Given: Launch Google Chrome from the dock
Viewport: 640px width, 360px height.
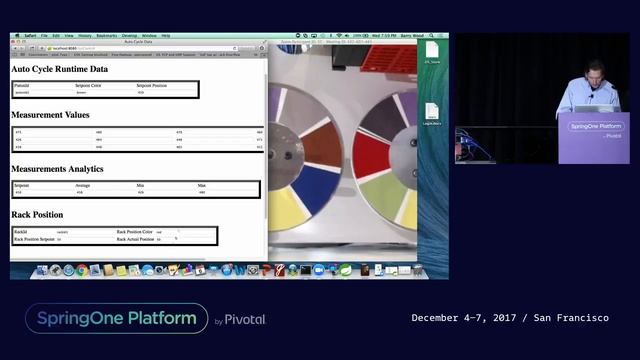Looking at the screenshot, I should click(x=82, y=270).
